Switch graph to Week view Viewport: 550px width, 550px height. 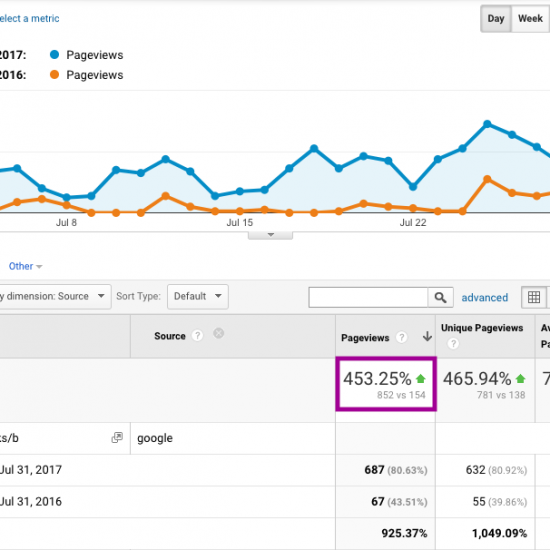pyautogui.click(x=530, y=19)
